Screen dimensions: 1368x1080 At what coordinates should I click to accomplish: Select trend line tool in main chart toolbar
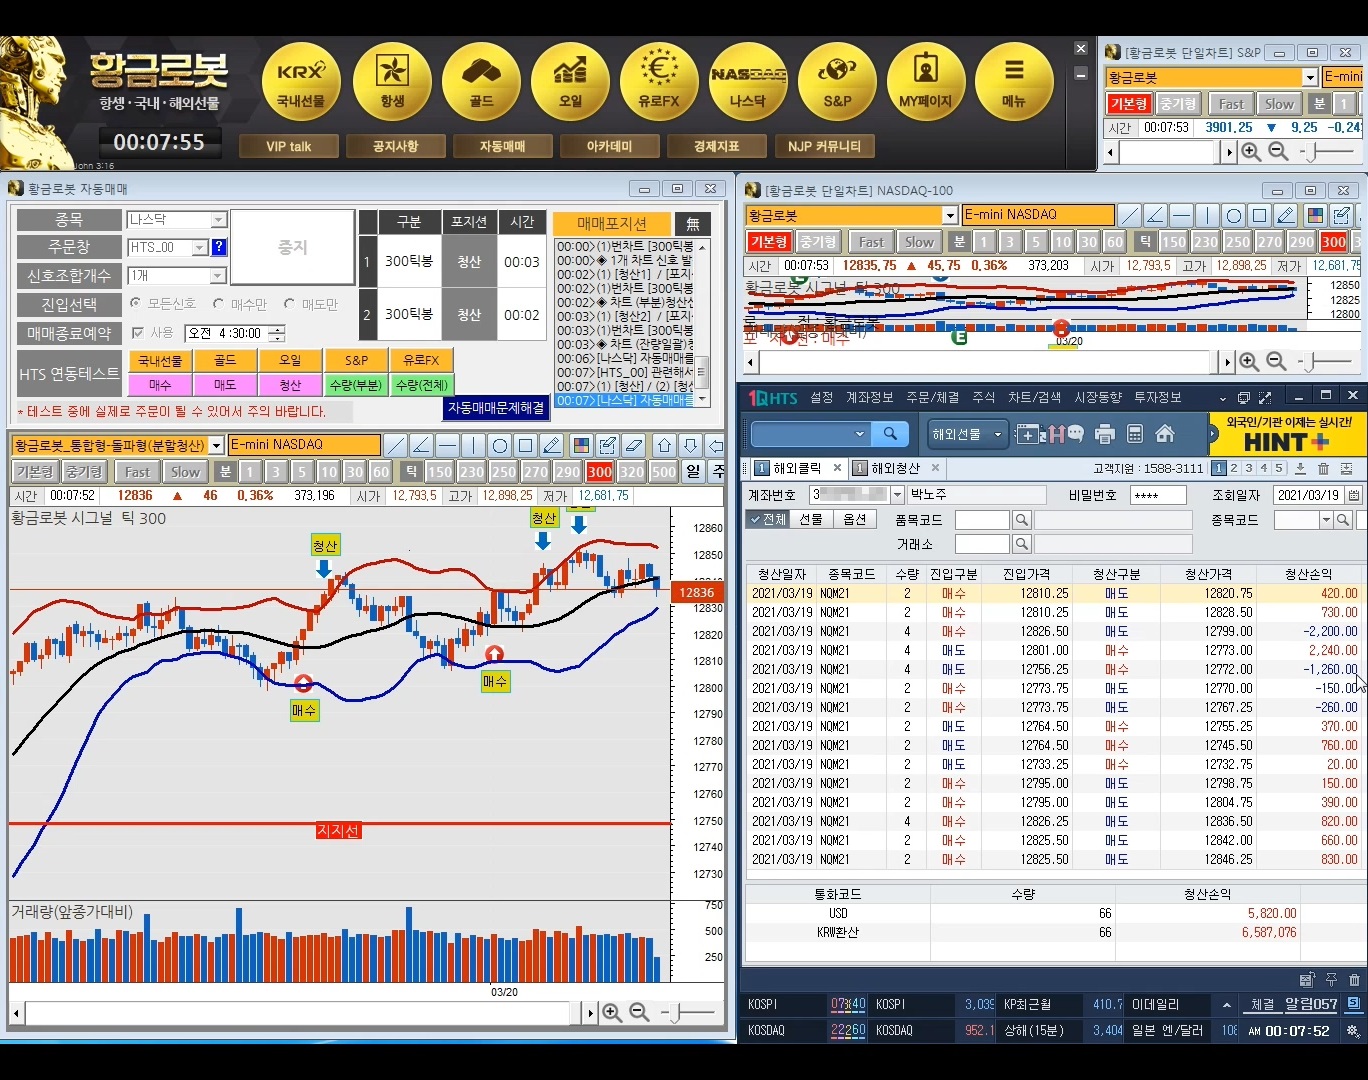click(396, 445)
